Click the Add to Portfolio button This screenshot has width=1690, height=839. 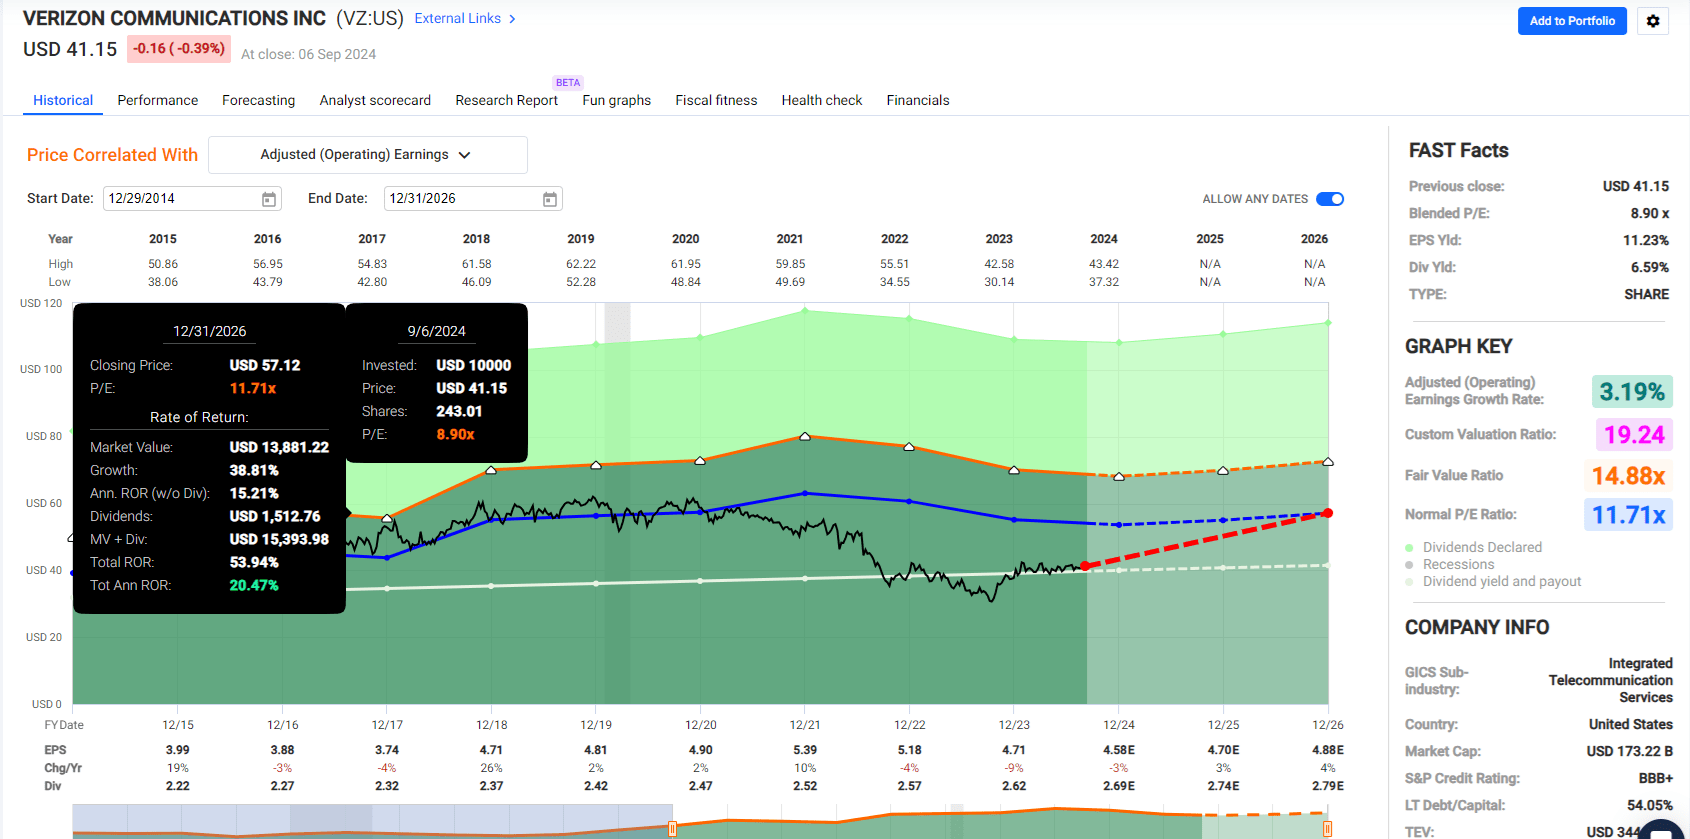1572,21
